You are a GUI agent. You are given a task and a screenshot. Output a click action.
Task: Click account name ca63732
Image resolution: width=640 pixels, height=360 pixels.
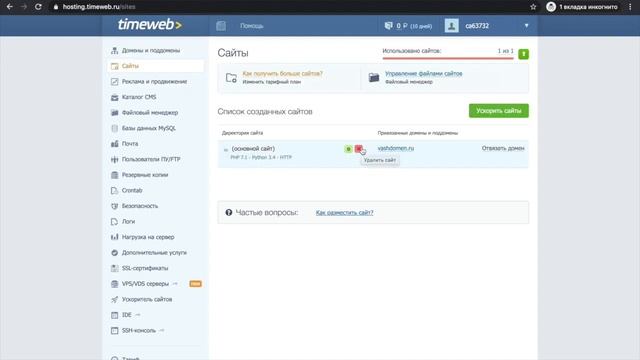(477, 26)
